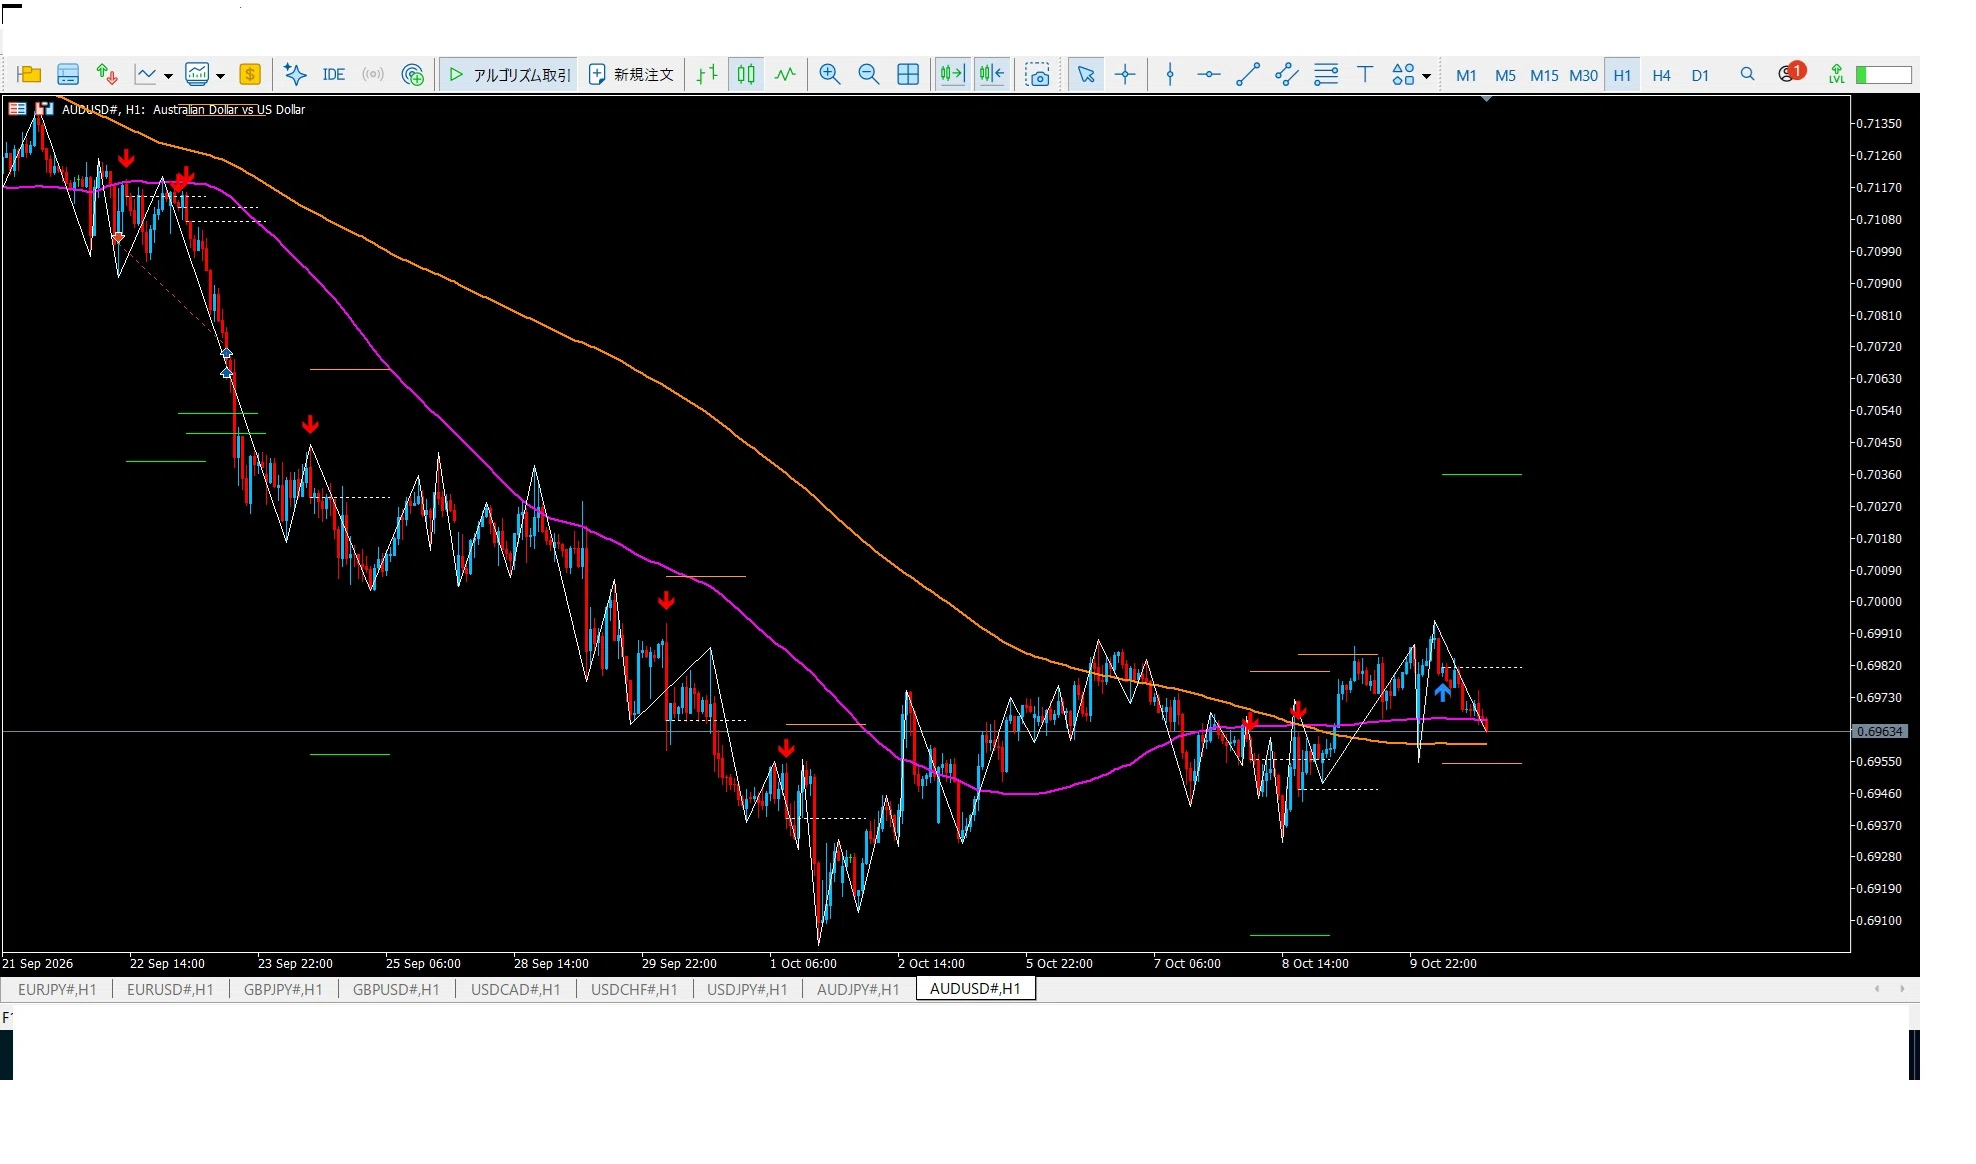Click the signals broadcast icon
The width and height of the screenshot is (1976, 1164).
[x=373, y=74]
